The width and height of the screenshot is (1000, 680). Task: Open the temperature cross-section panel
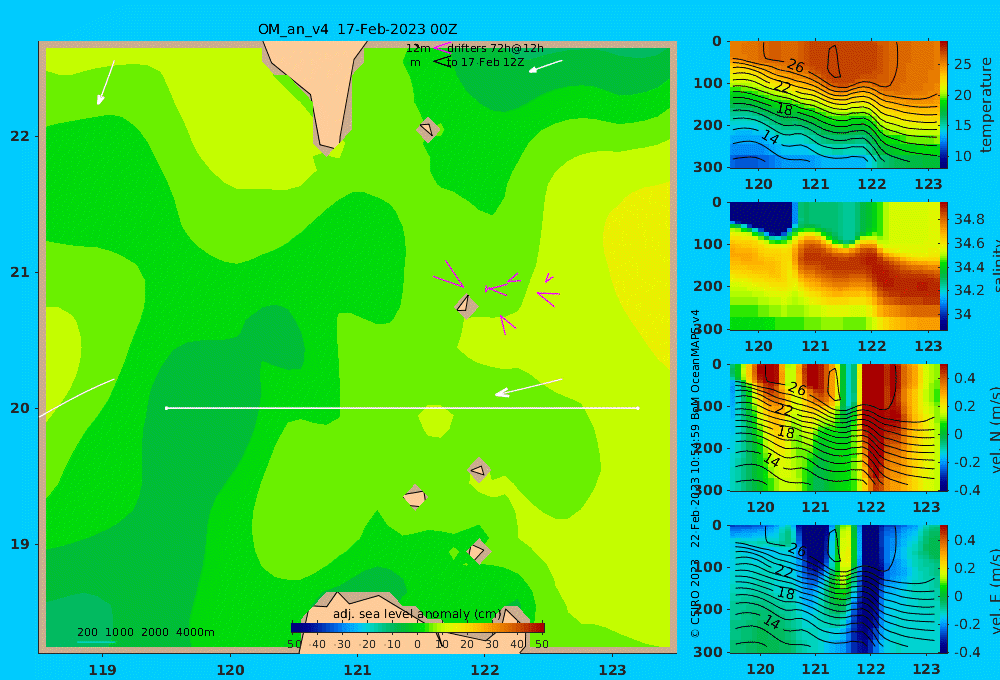[x=834, y=105]
